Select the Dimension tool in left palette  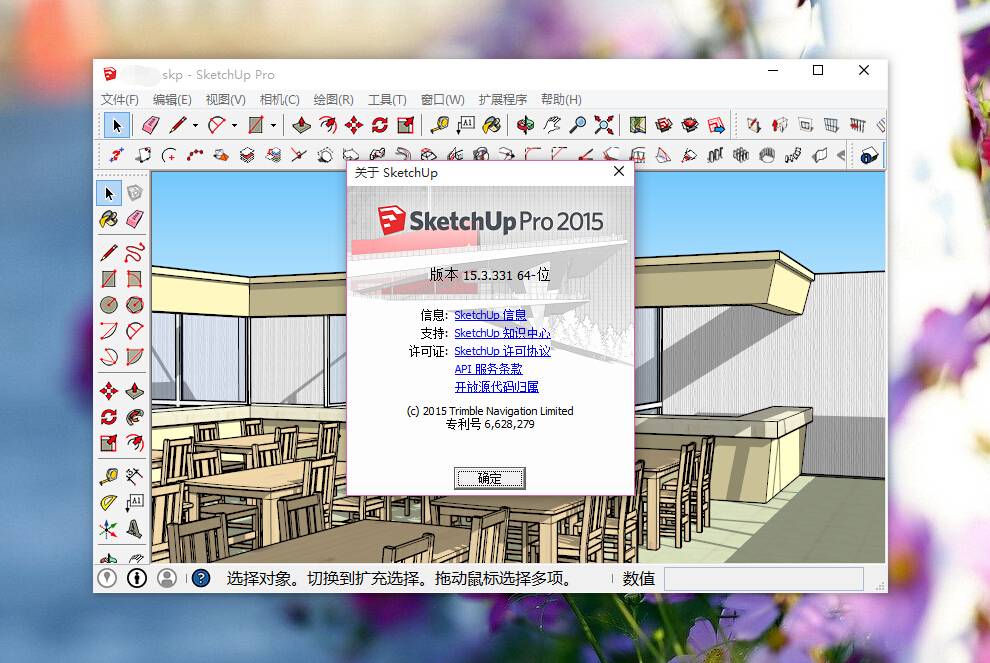pyautogui.click(x=134, y=476)
